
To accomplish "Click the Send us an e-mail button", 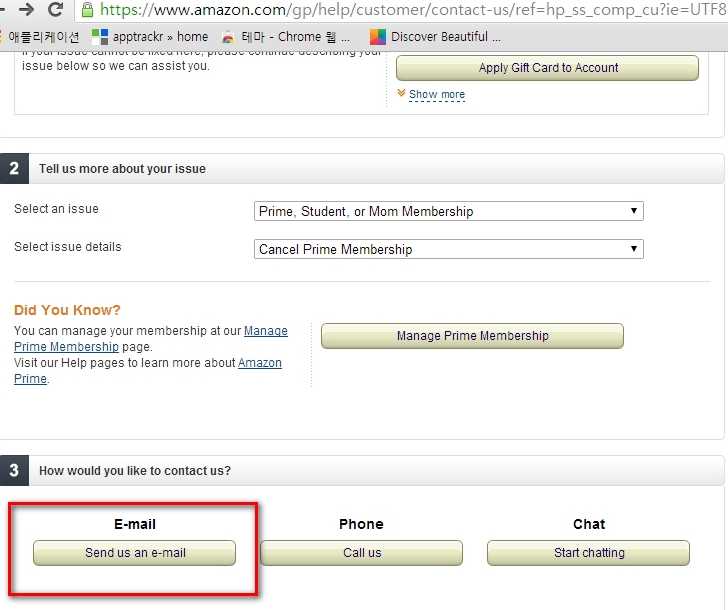I will [x=135, y=552].
